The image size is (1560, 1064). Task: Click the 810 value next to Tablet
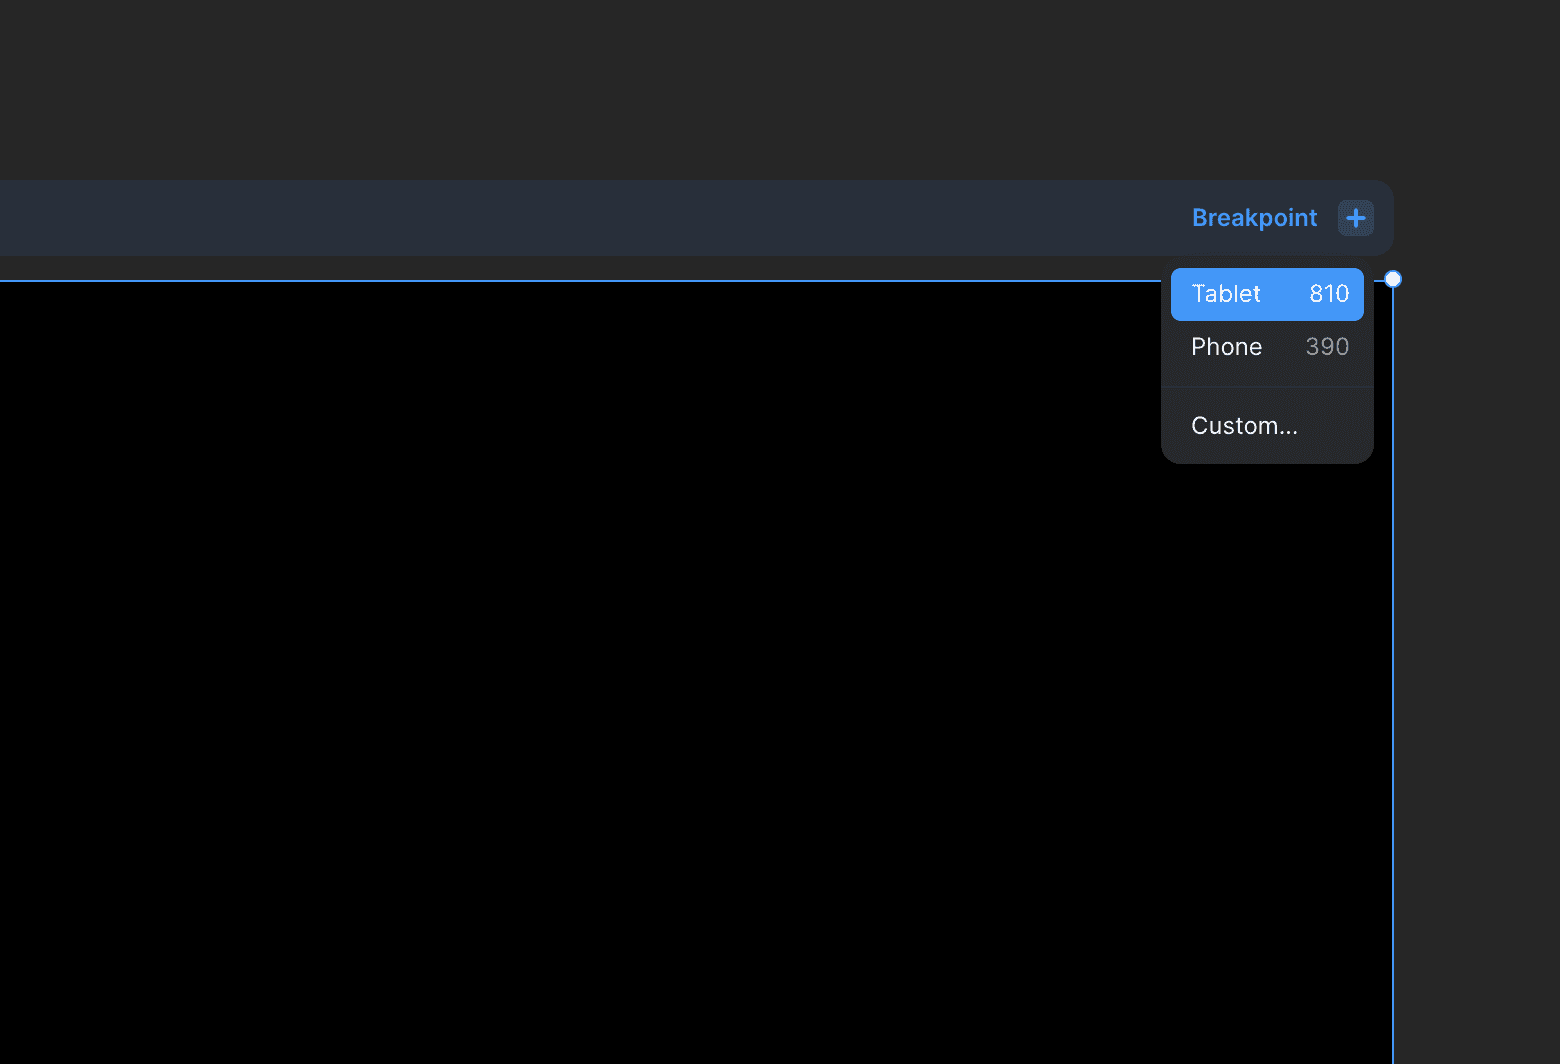point(1328,294)
